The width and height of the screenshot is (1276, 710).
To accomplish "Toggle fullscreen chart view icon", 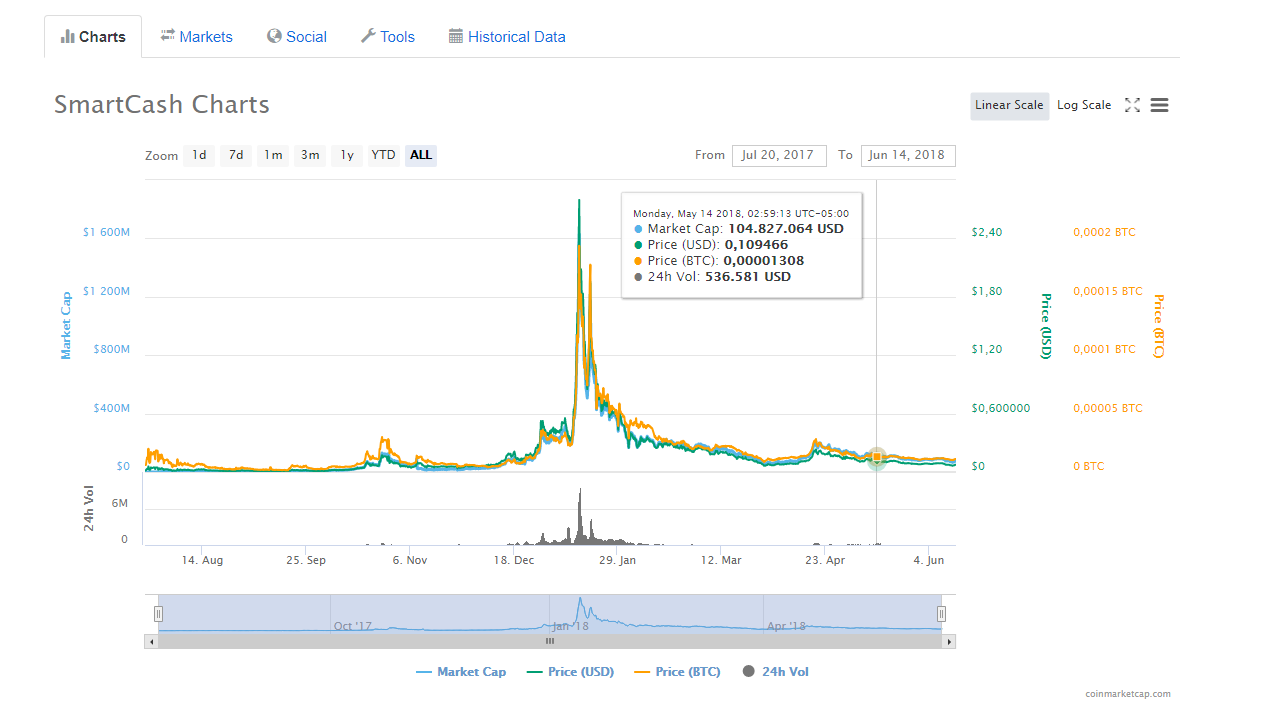I will tap(1132, 105).
